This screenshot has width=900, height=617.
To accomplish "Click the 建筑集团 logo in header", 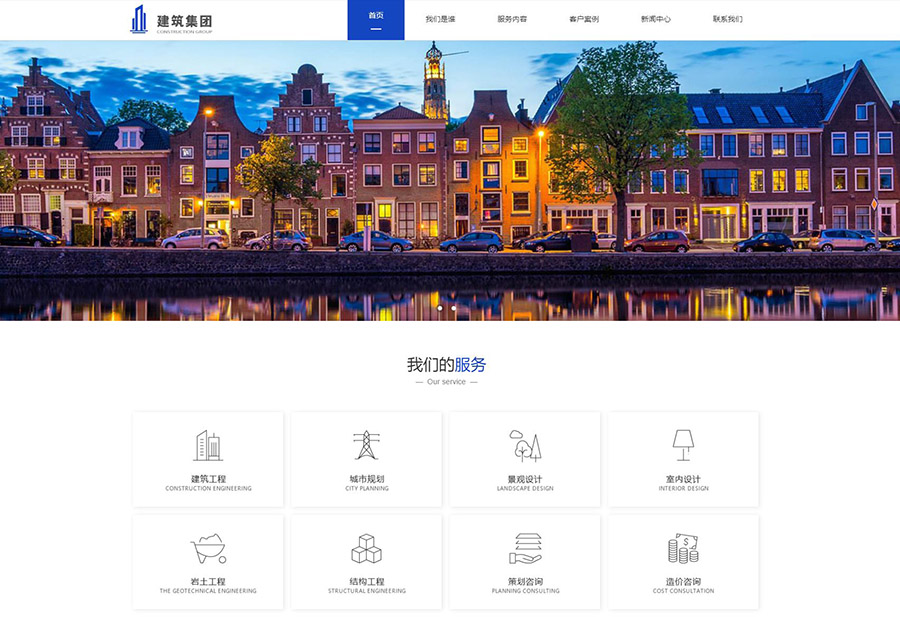I will 171,20.
